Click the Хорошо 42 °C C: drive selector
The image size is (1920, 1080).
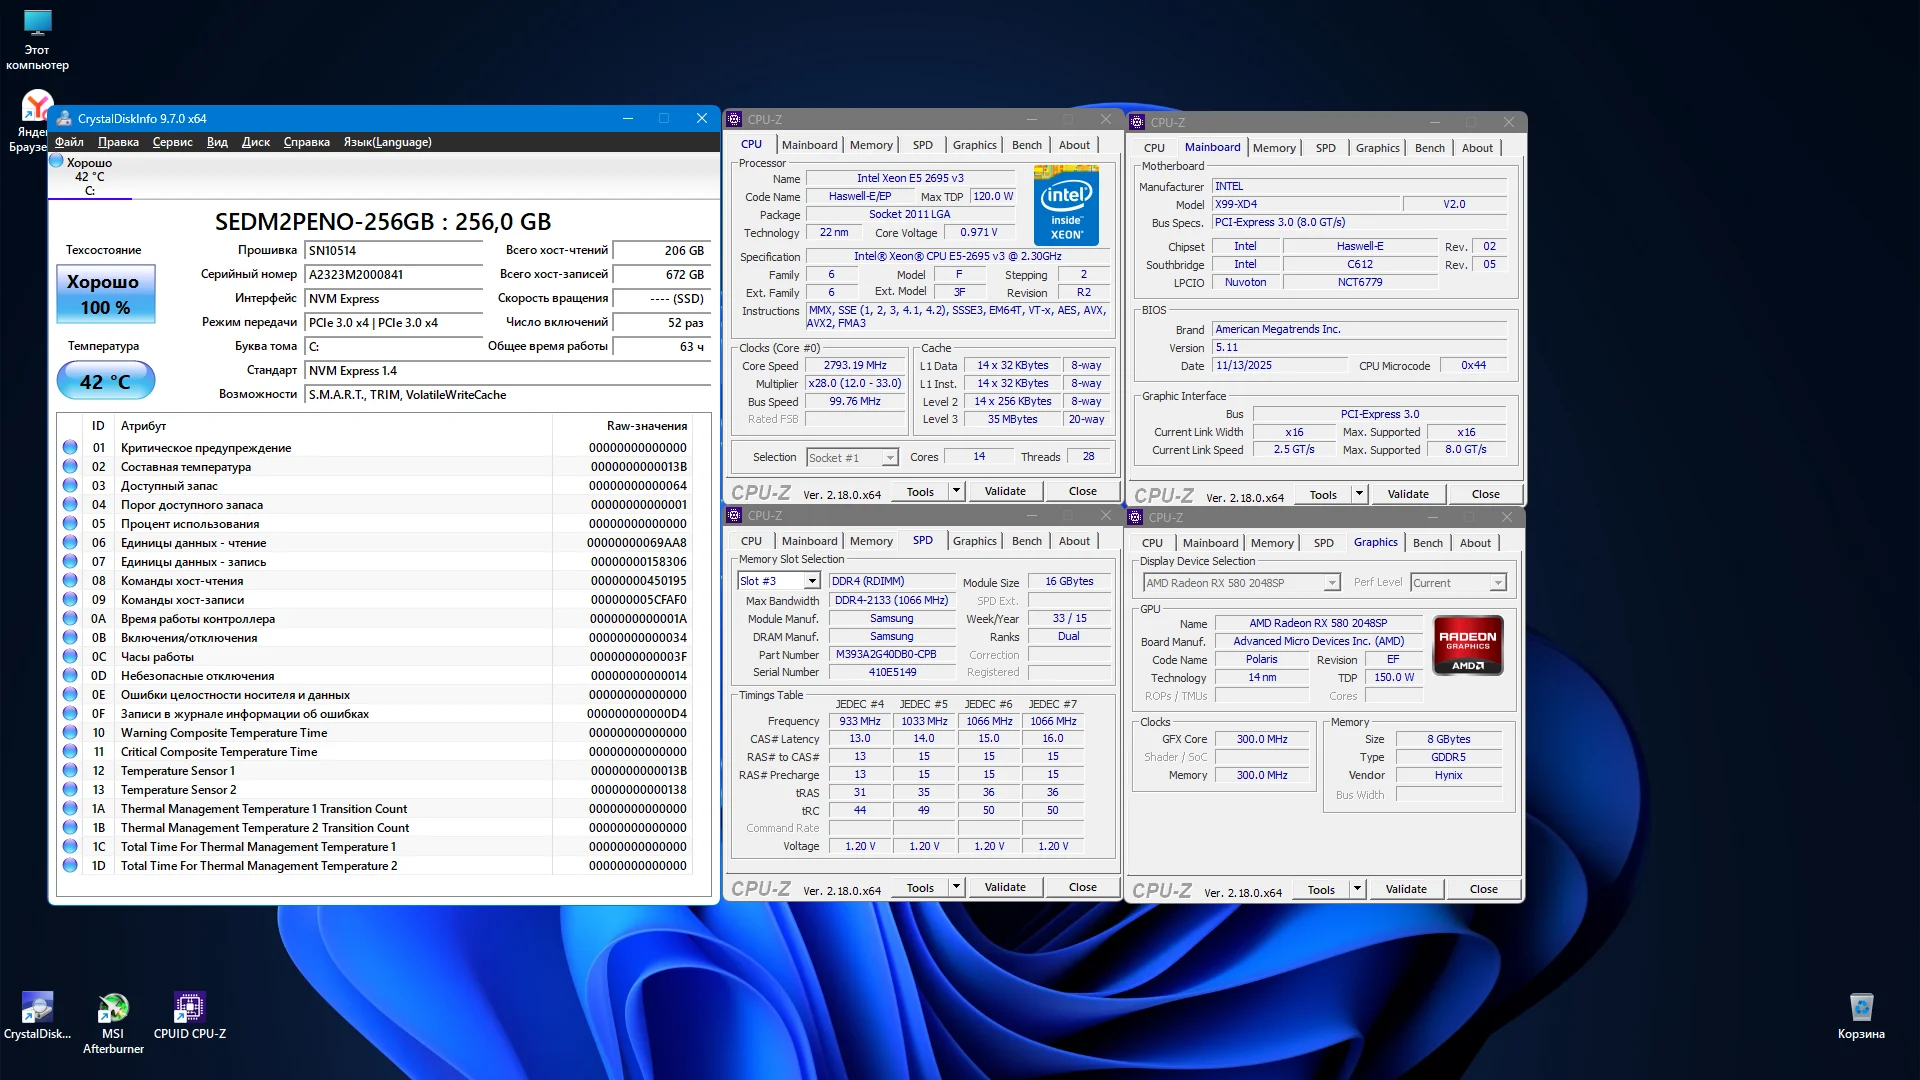(x=90, y=176)
